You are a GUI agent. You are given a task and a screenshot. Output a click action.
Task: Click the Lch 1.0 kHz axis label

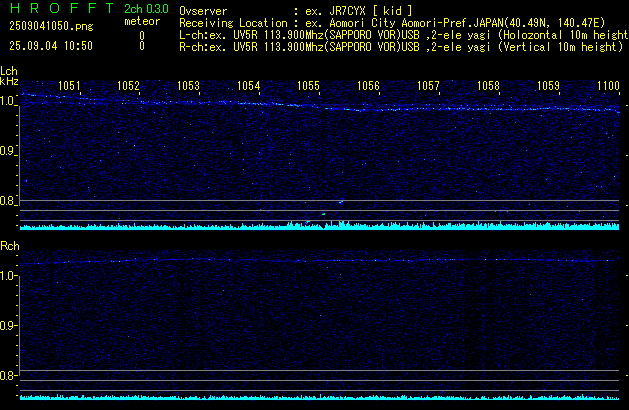point(8,101)
